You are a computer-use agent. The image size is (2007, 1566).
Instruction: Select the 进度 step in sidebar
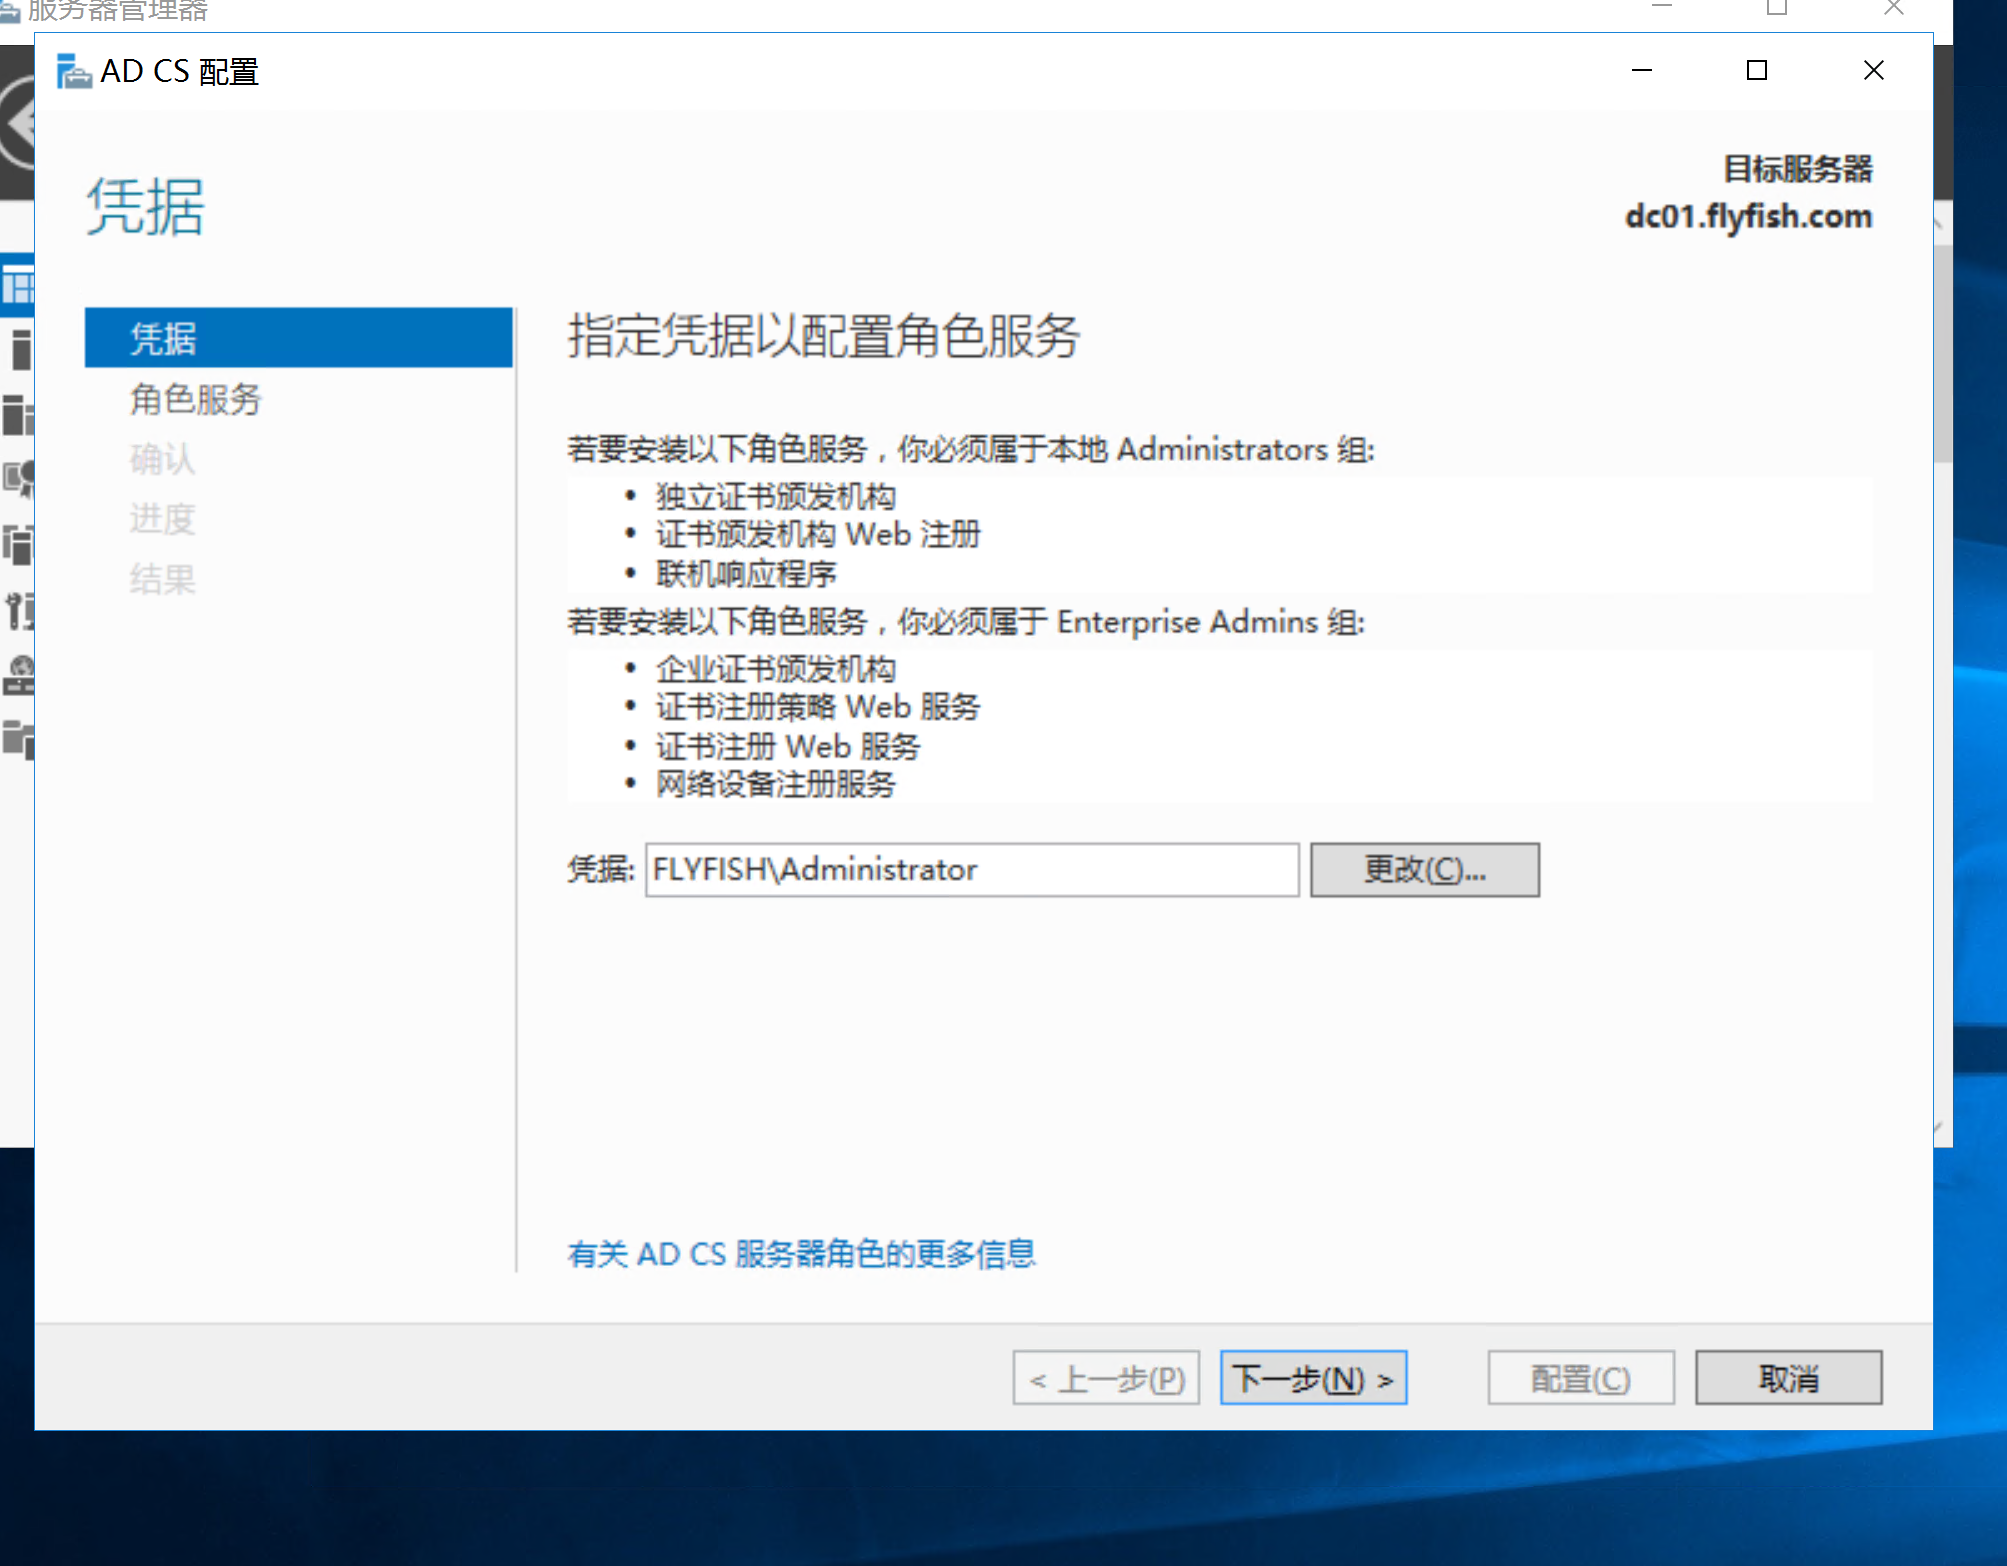[162, 519]
